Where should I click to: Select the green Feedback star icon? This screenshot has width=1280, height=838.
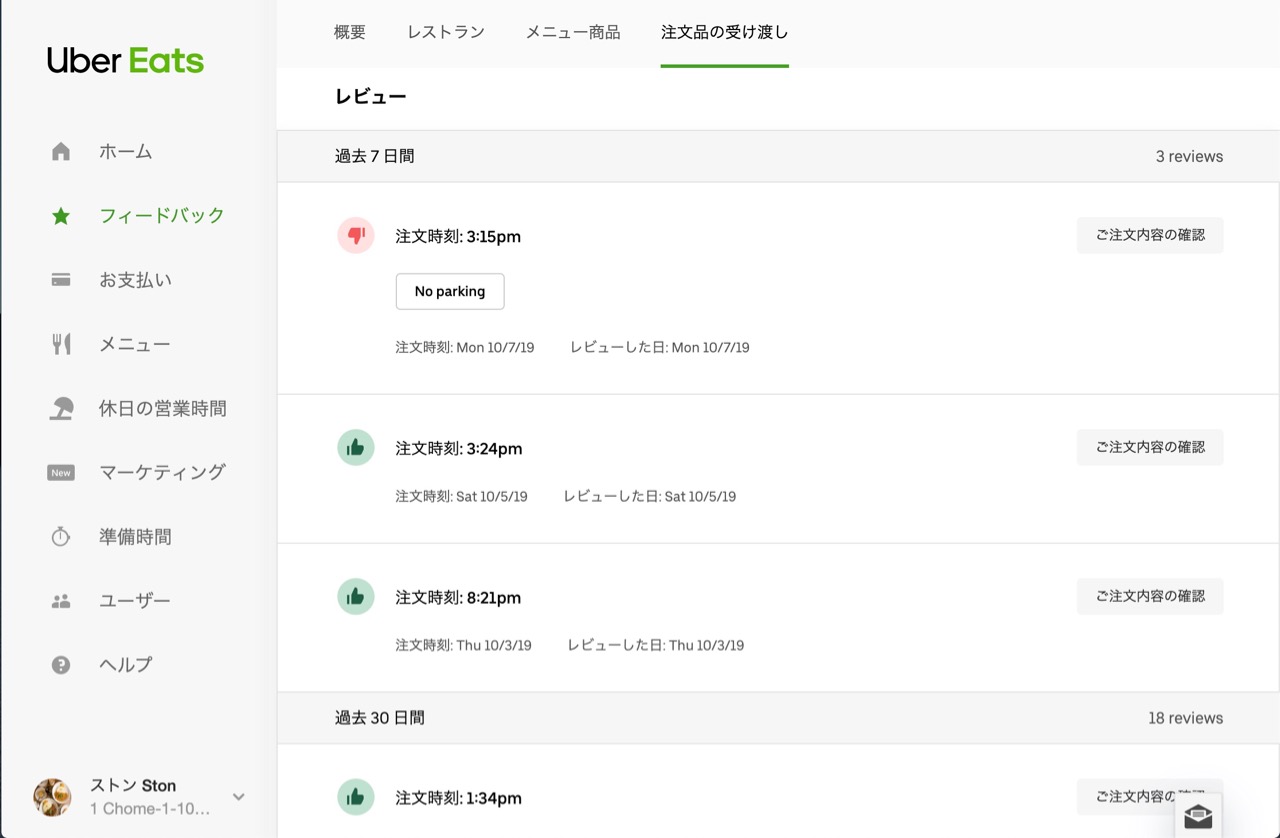point(61,216)
